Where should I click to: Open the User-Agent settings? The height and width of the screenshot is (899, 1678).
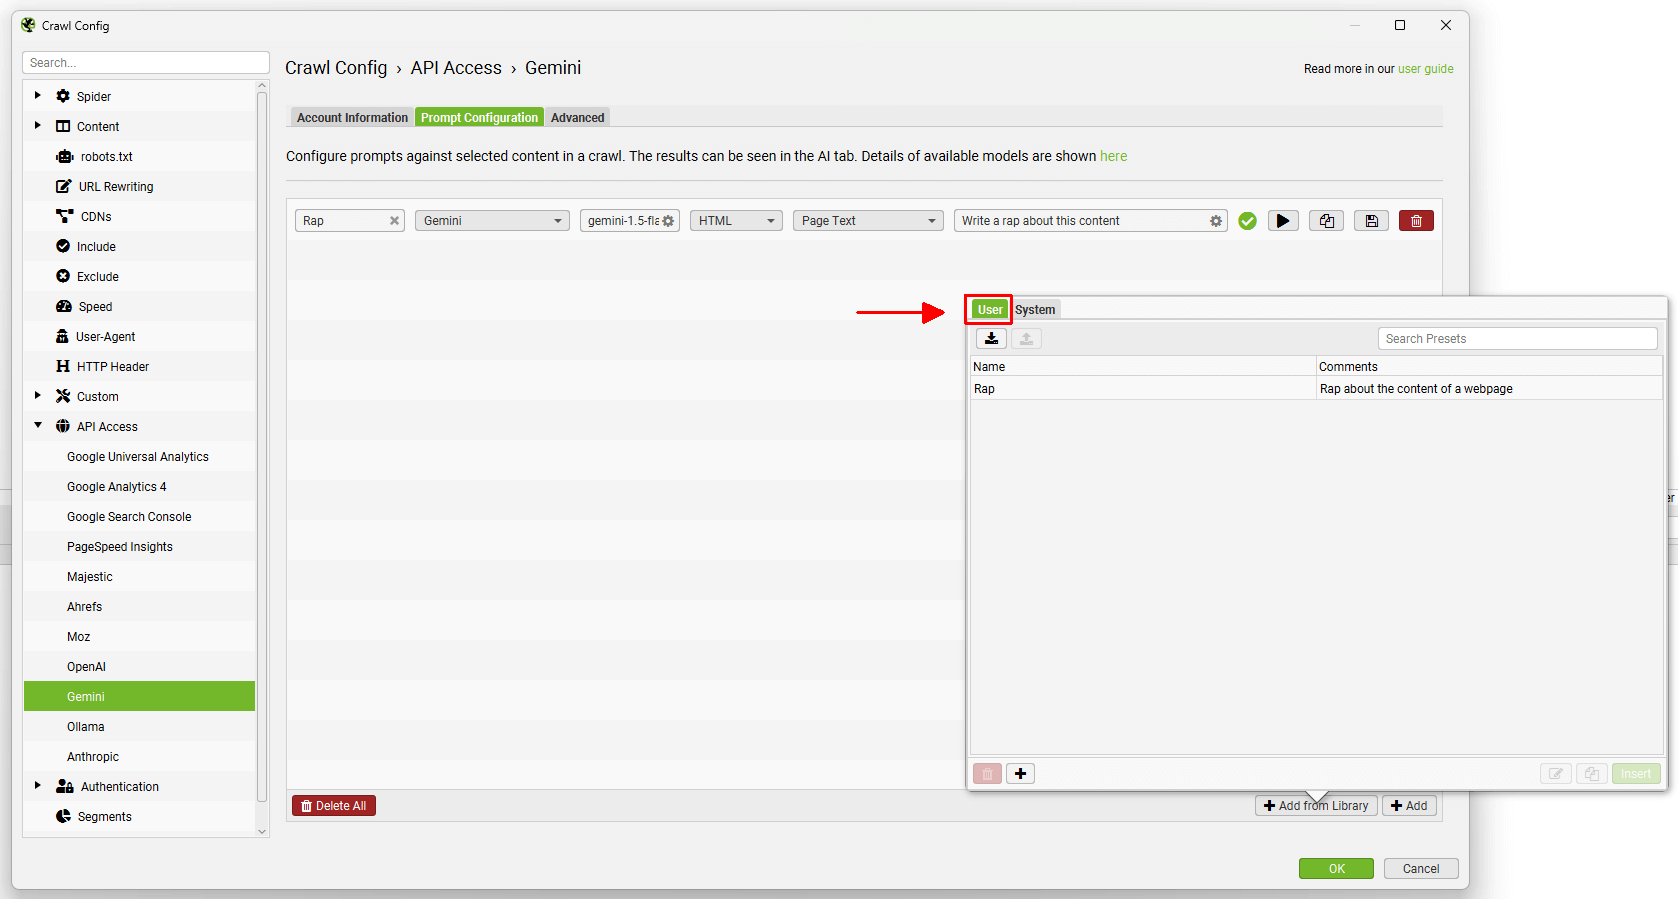click(105, 337)
